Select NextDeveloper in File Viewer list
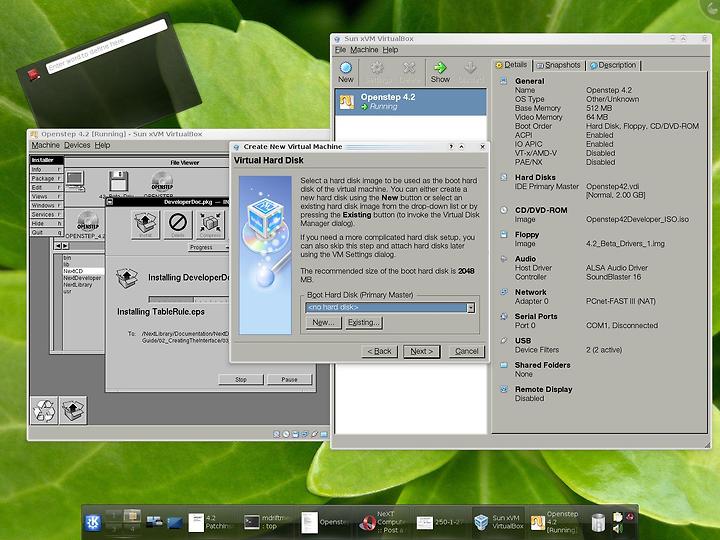 82,278
